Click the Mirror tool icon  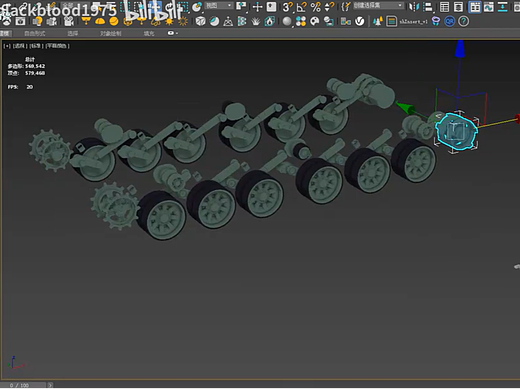(414, 7)
